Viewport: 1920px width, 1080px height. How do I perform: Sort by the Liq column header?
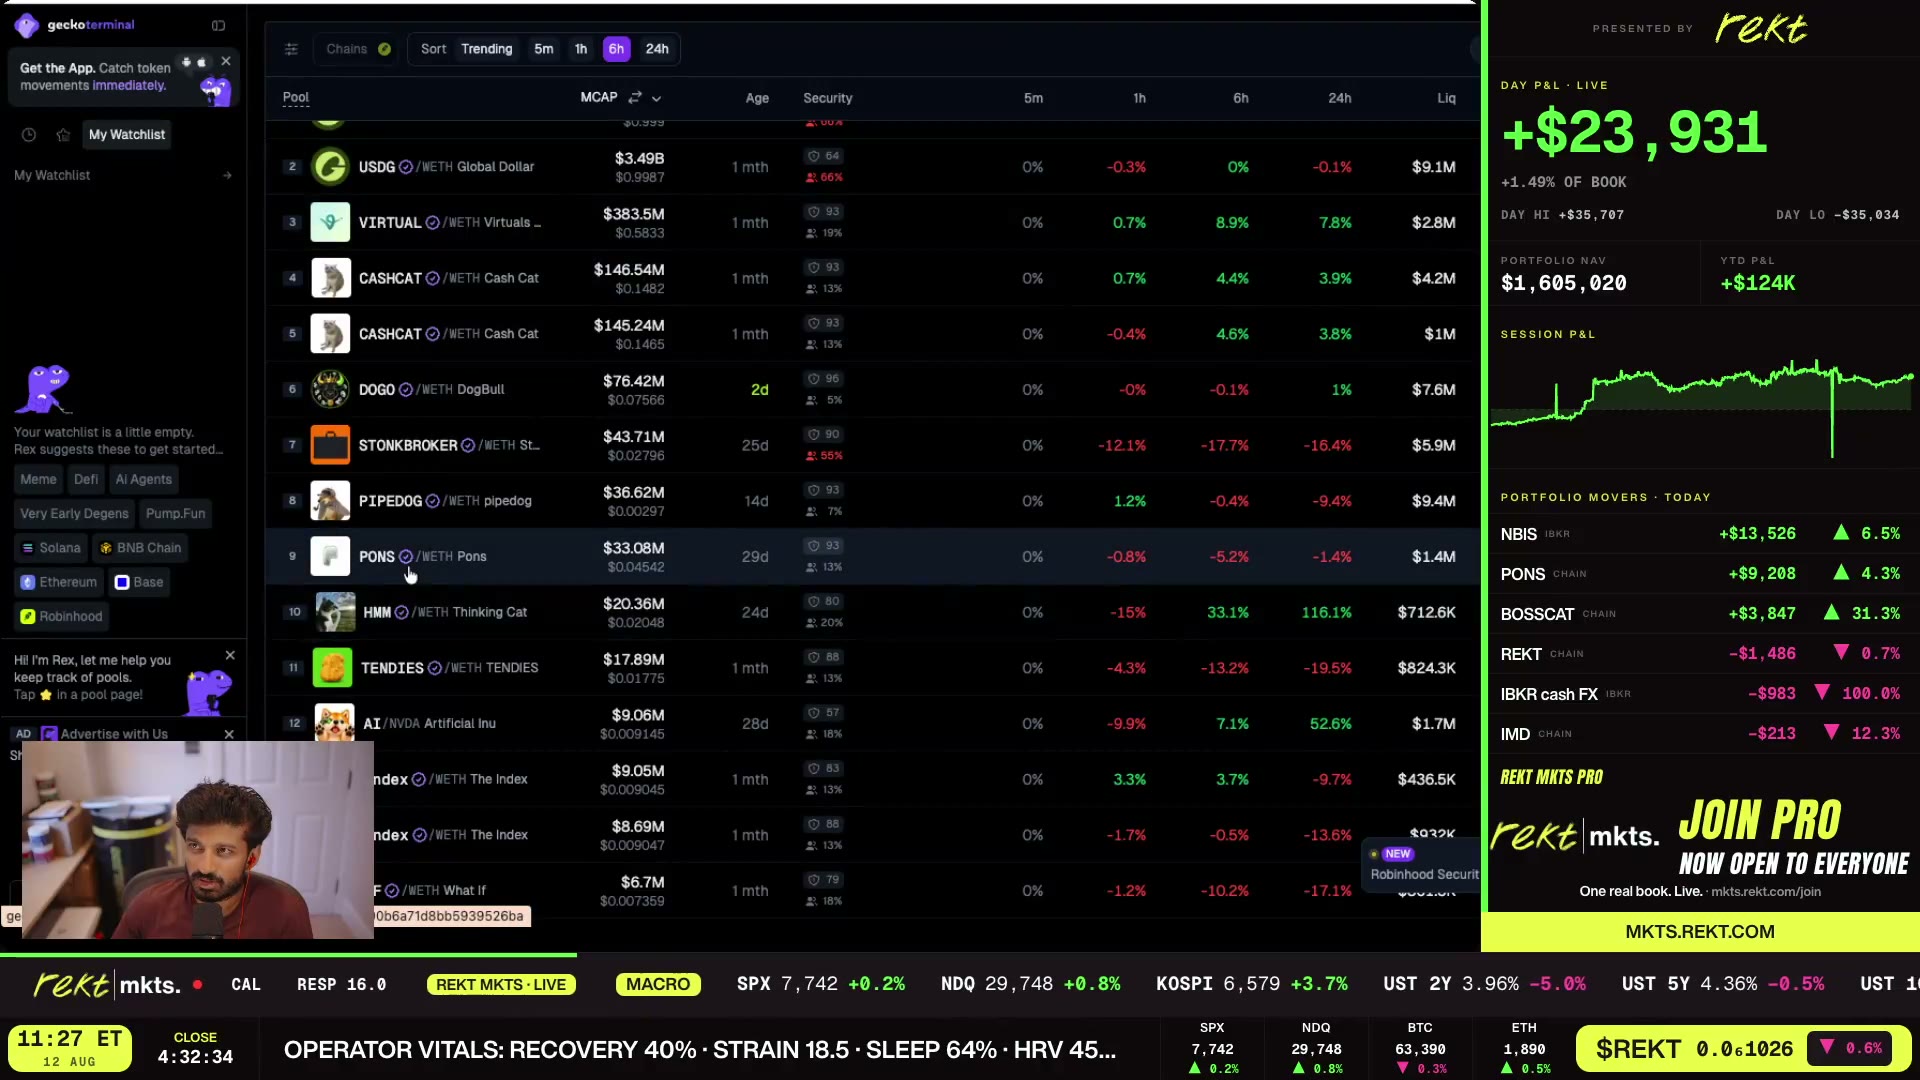1446,98
